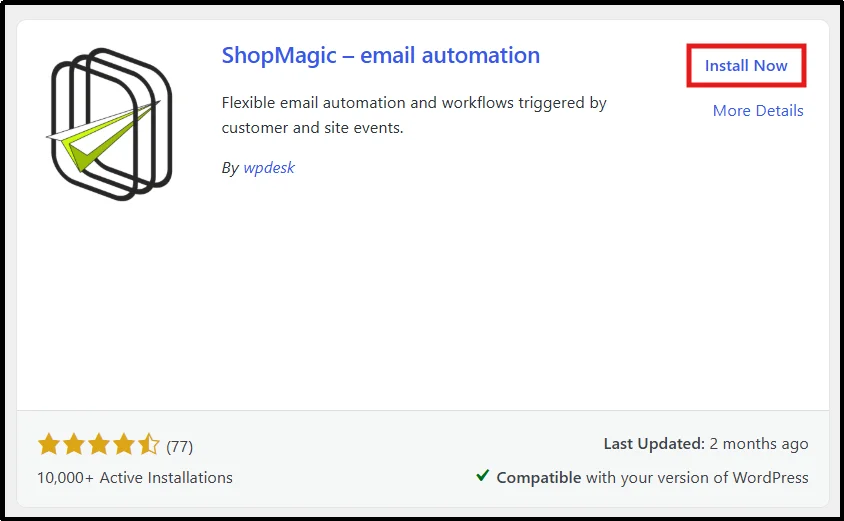The height and width of the screenshot is (521, 844).
Task: Select the (77) ratings count
Action: pos(179,446)
